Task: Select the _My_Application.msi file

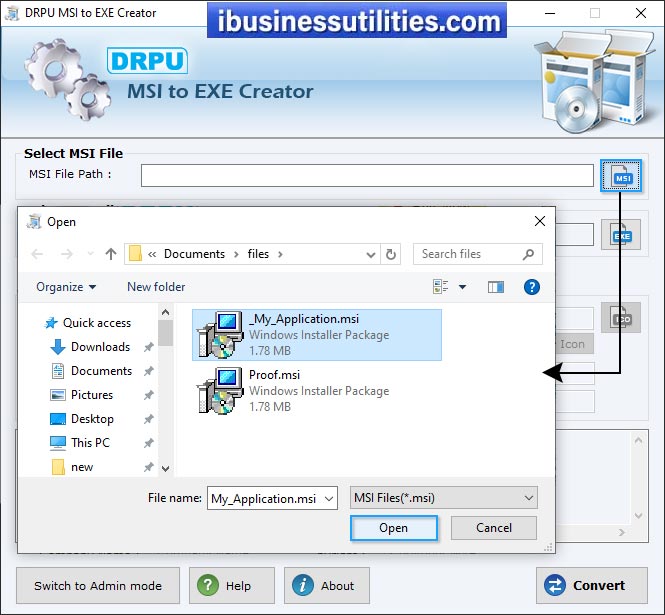Action: point(317,335)
